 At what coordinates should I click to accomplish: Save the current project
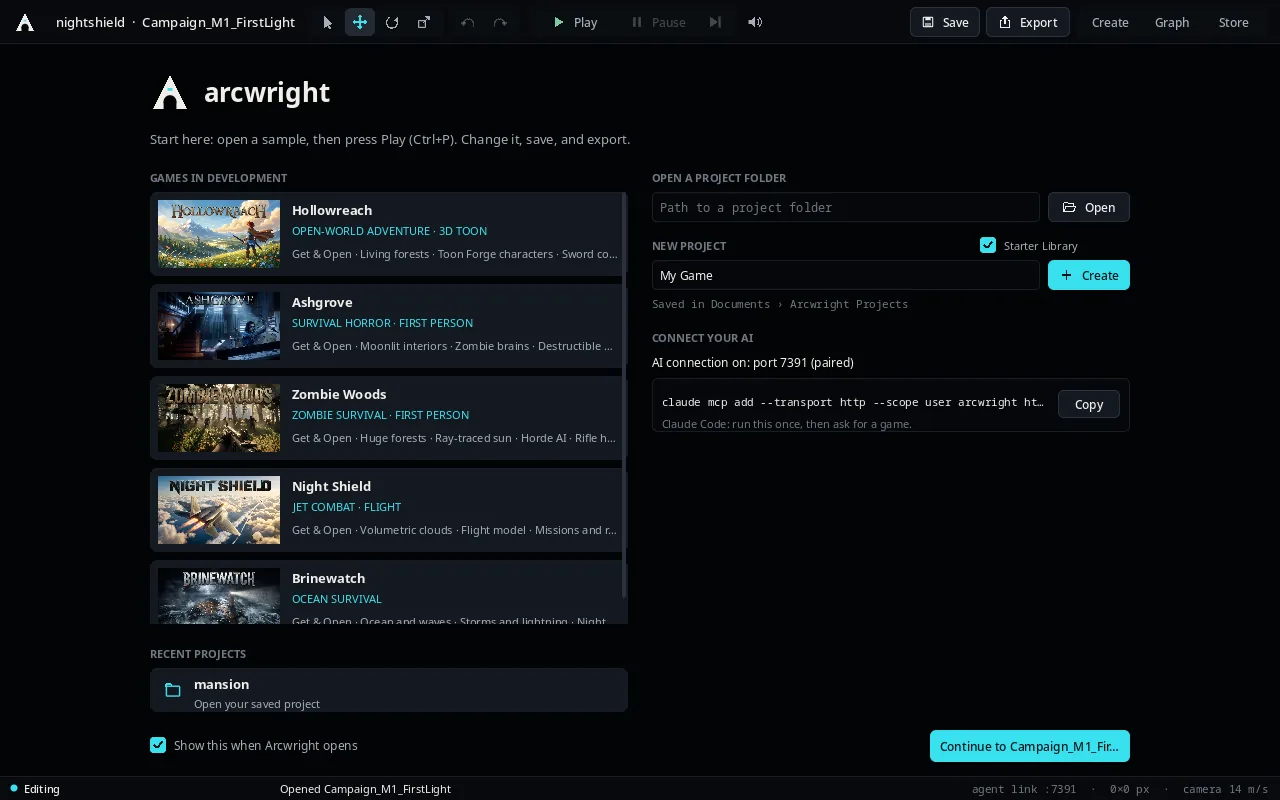[x=945, y=22]
